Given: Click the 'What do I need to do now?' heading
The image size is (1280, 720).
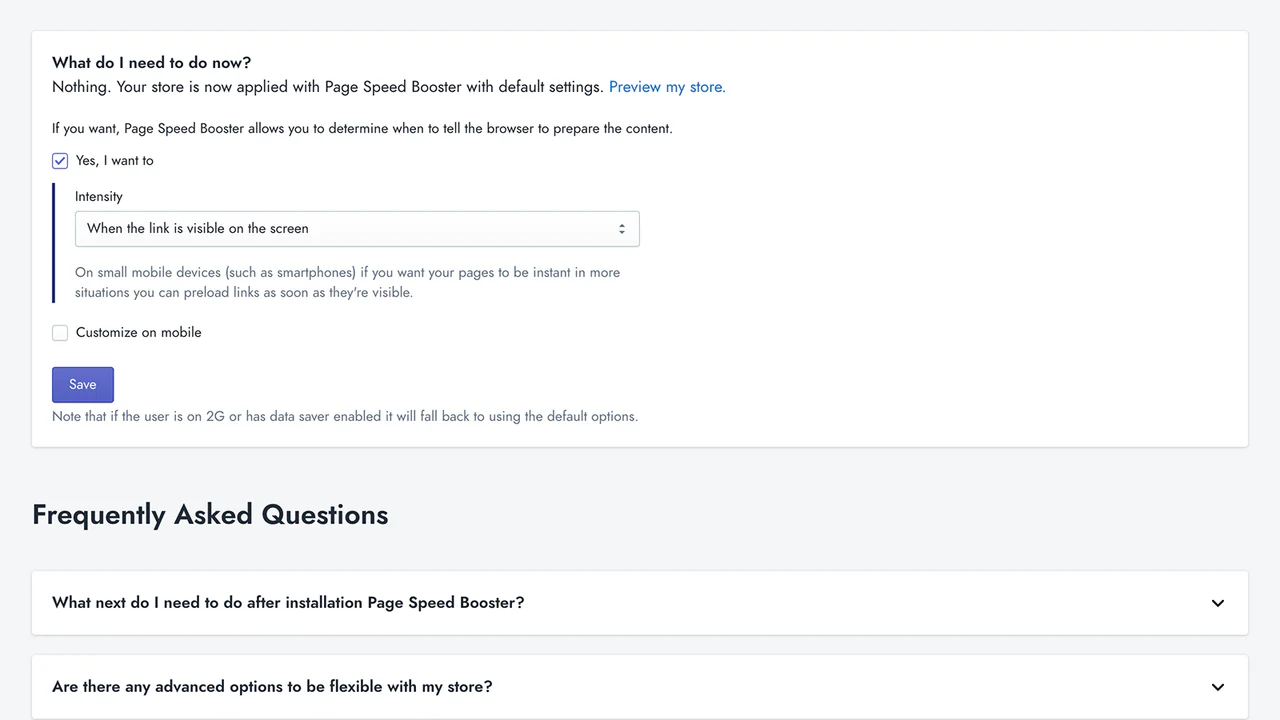Looking at the screenshot, I should pyautogui.click(x=151, y=63).
